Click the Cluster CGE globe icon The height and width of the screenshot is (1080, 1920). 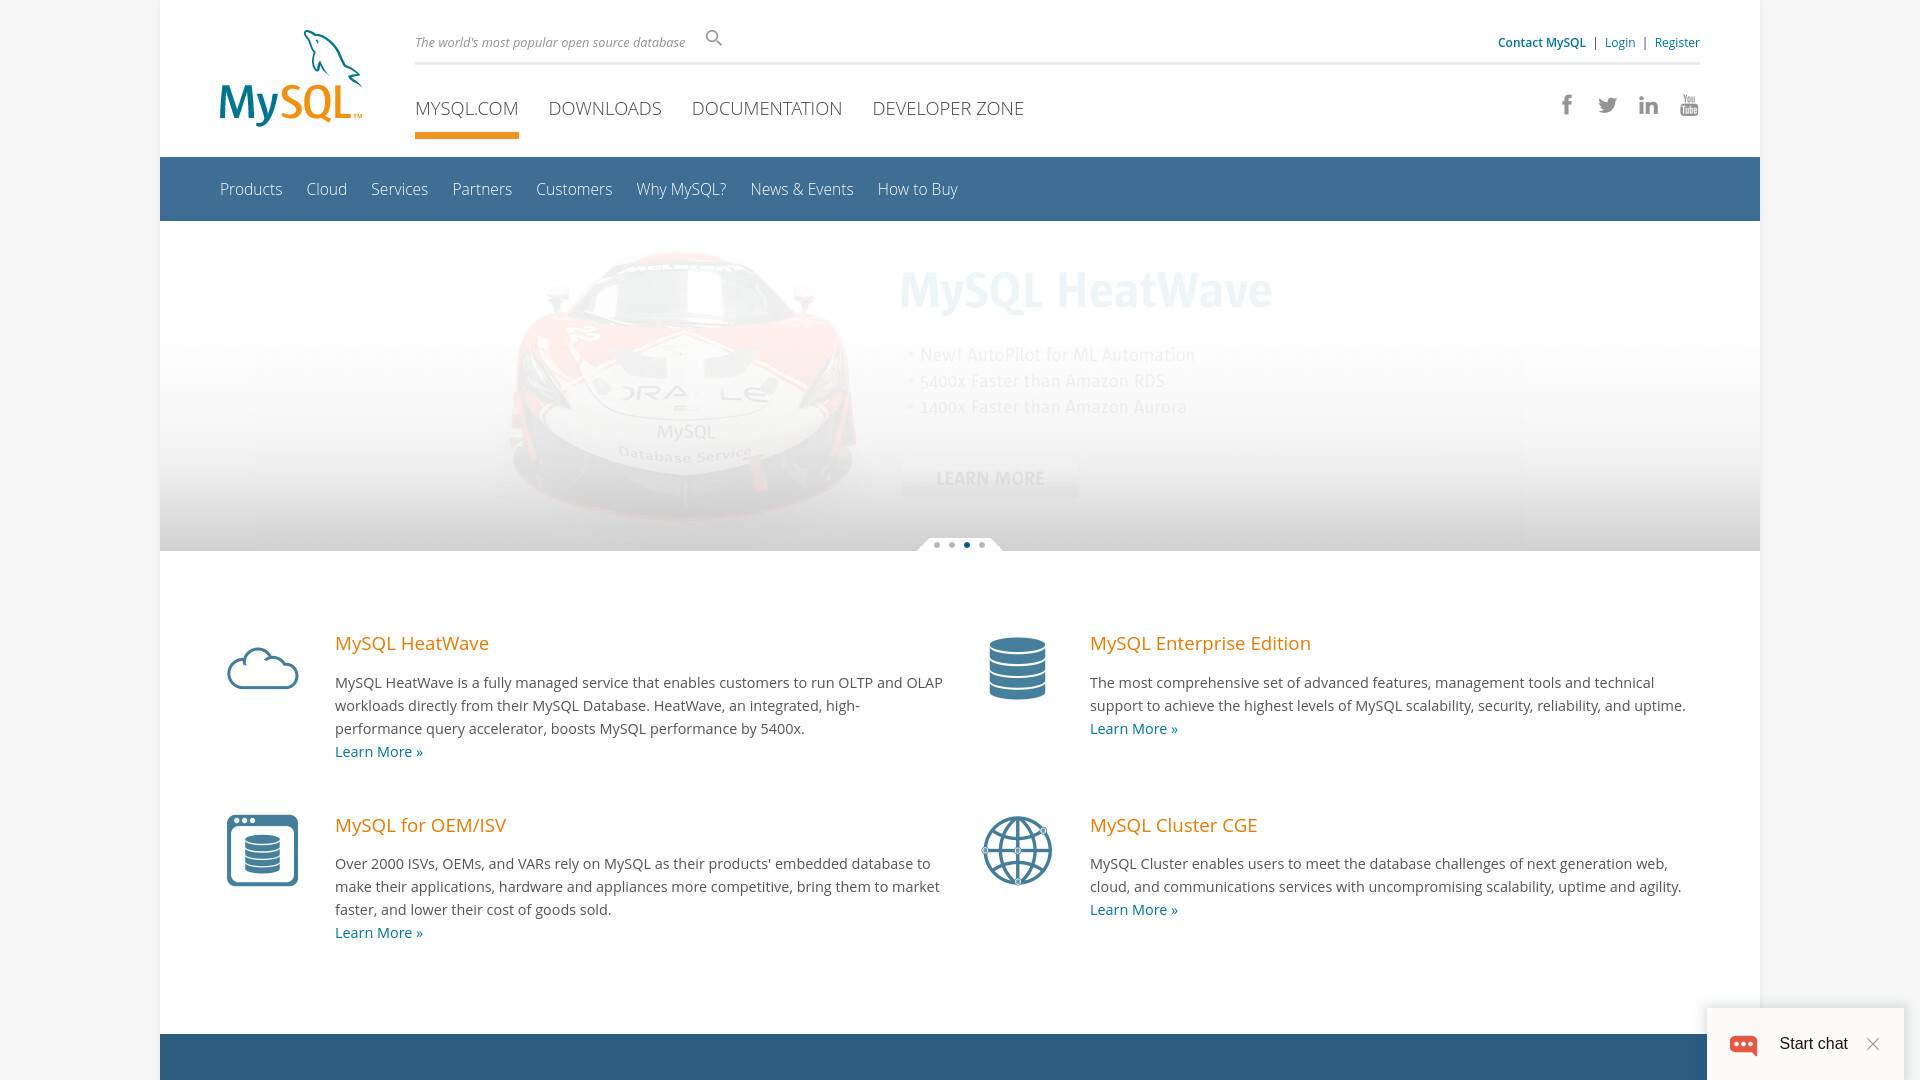1017,850
